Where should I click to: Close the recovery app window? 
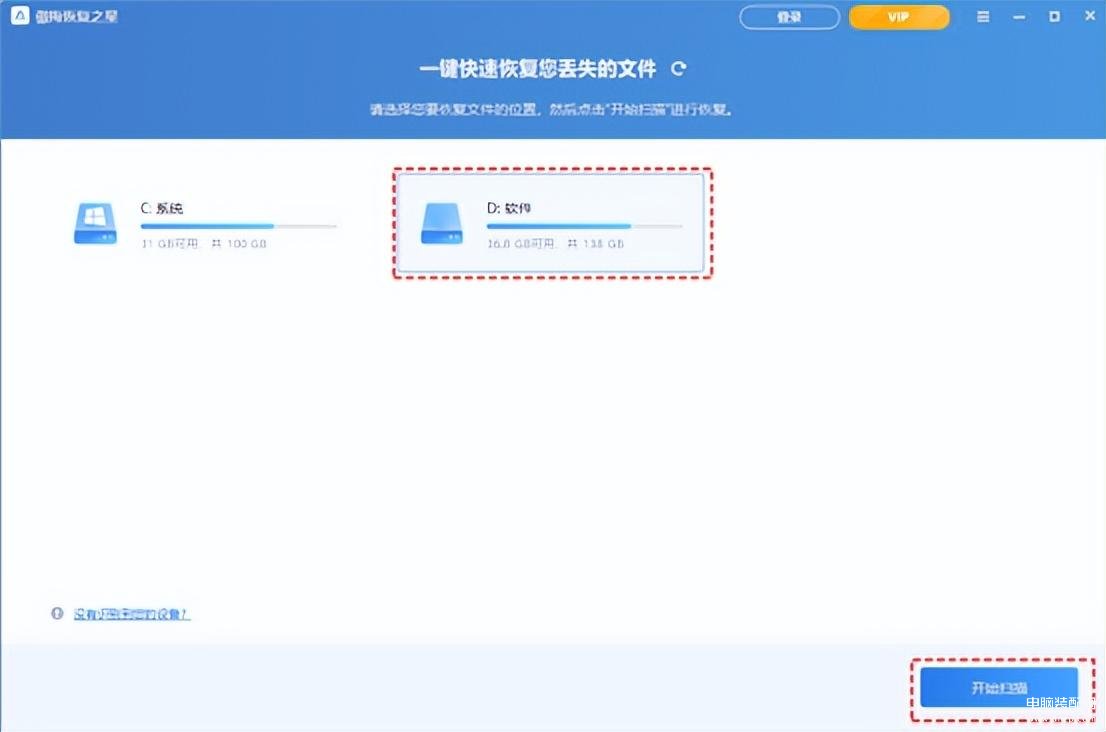(1090, 16)
